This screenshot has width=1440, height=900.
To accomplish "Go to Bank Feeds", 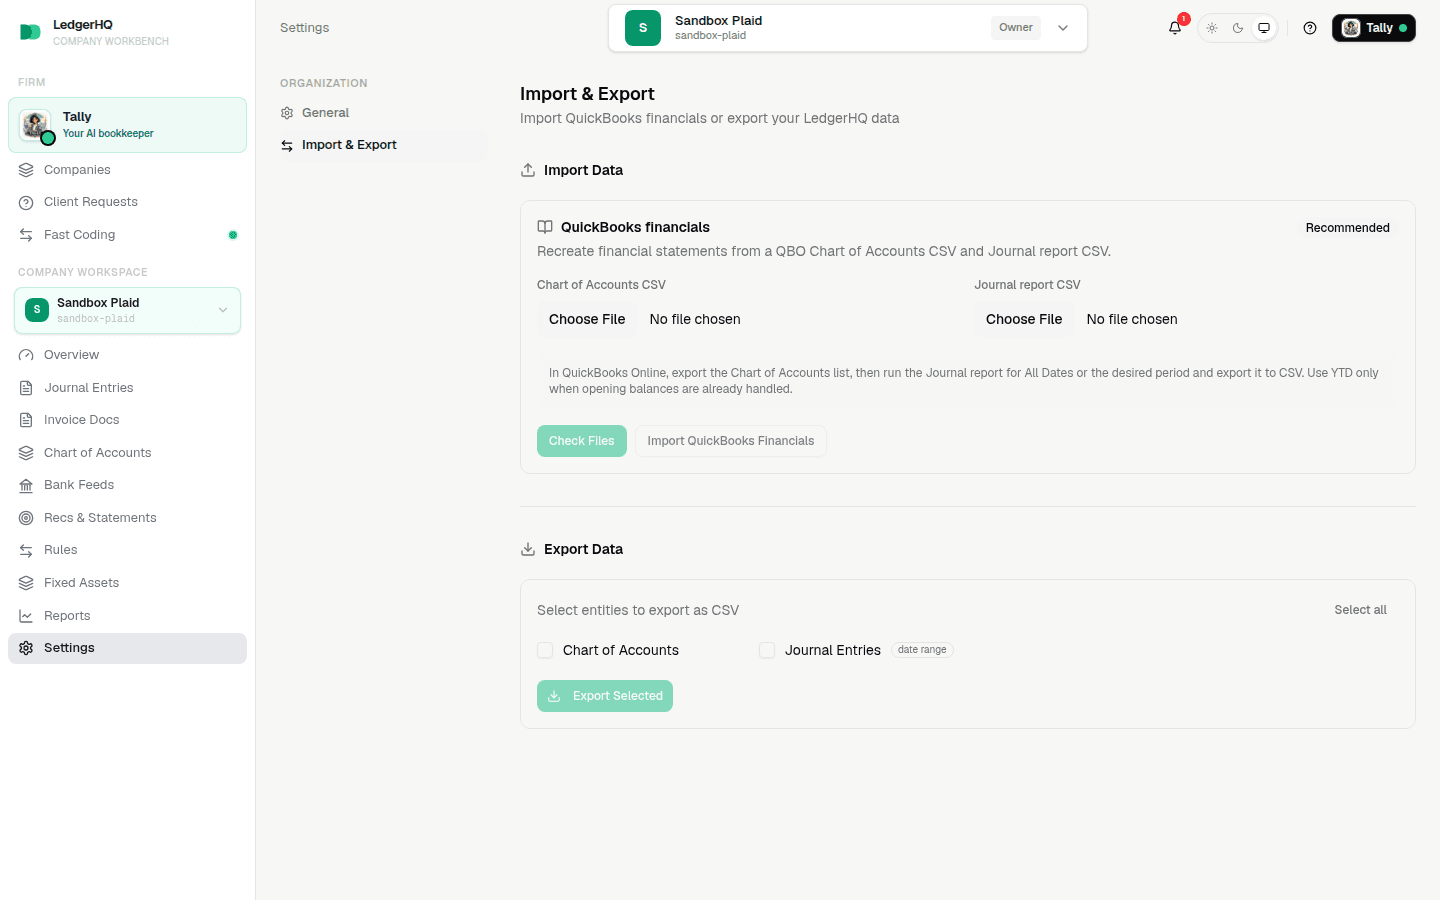I will (127, 485).
